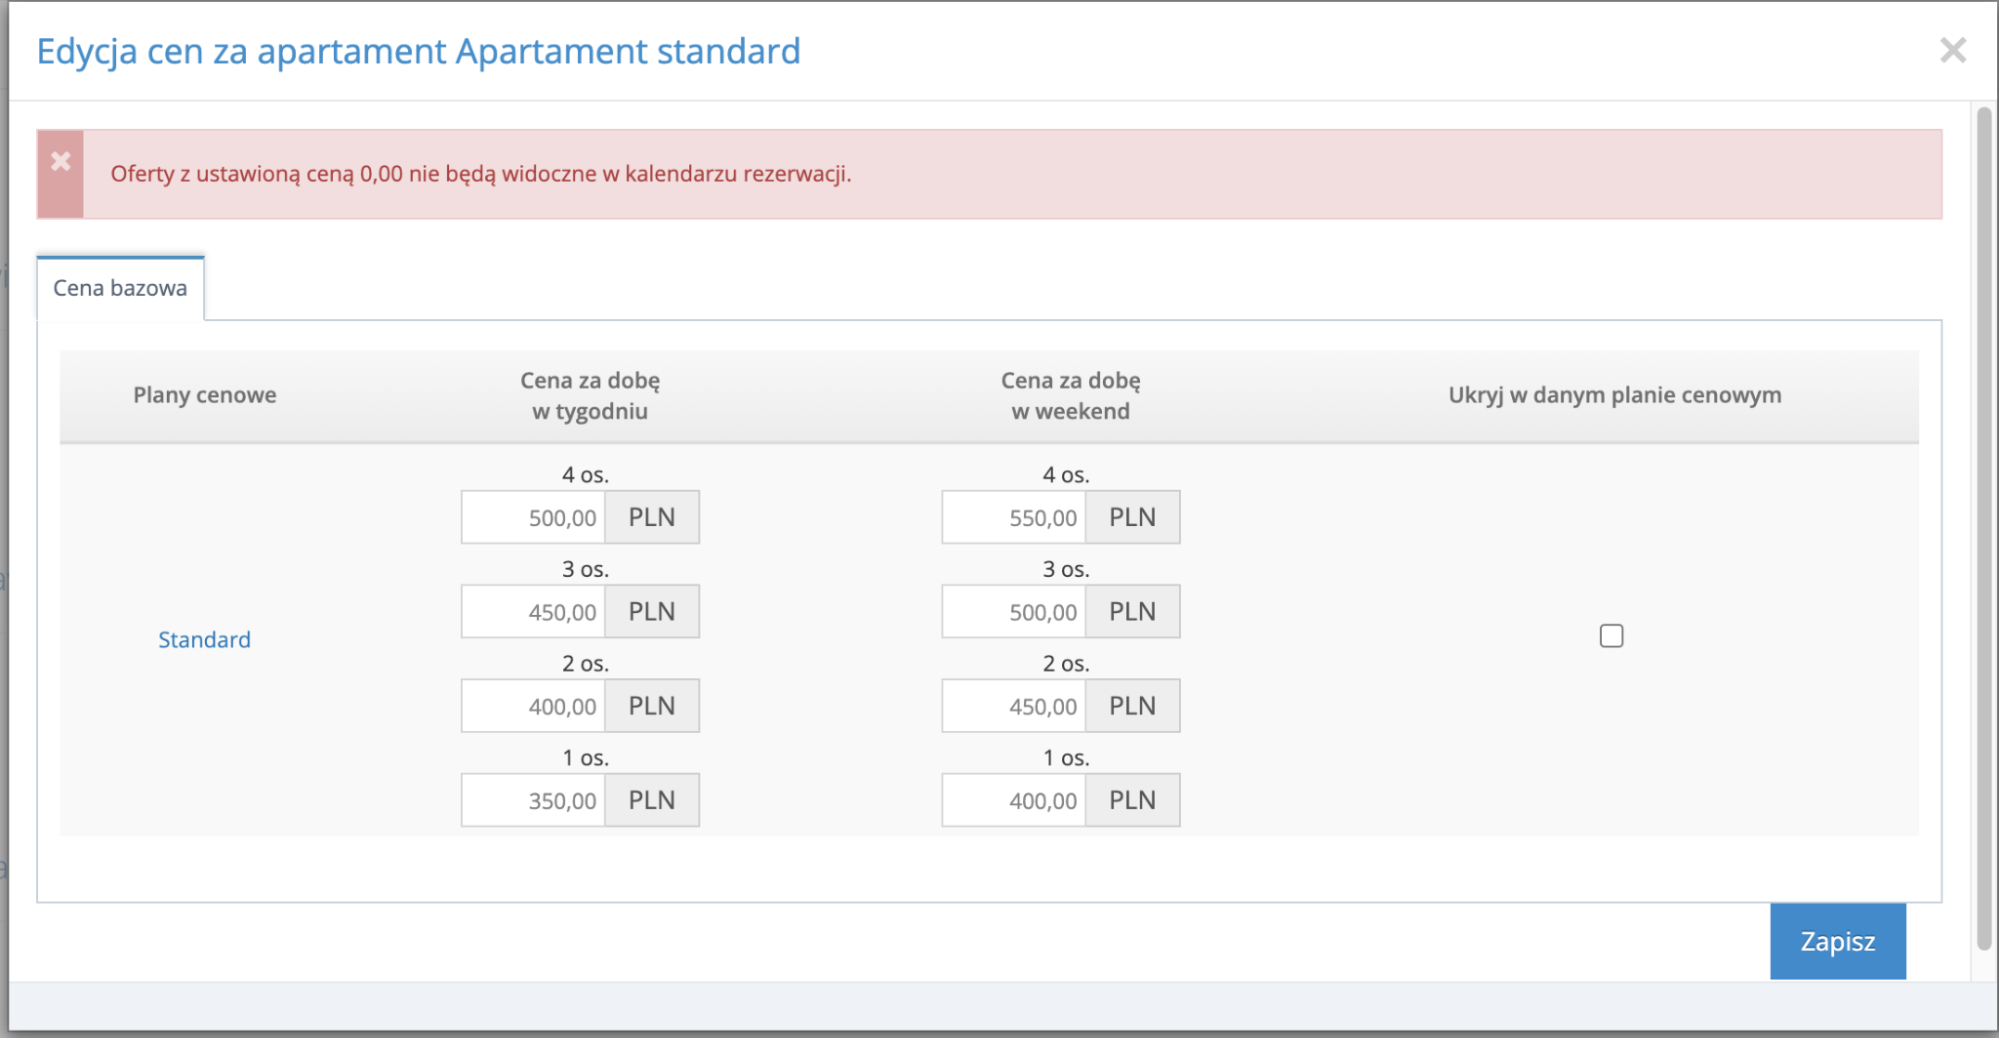Tick the hide in price plan checkbox

(x=1611, y=636)
